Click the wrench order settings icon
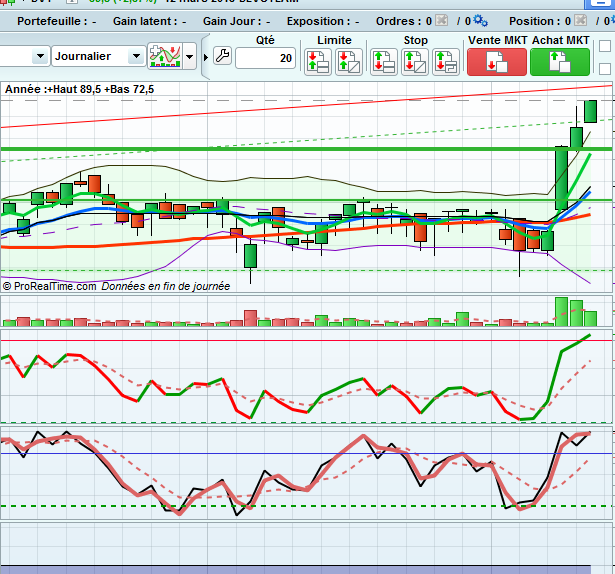This screenshot has height=574, width=615. [222, 57]
